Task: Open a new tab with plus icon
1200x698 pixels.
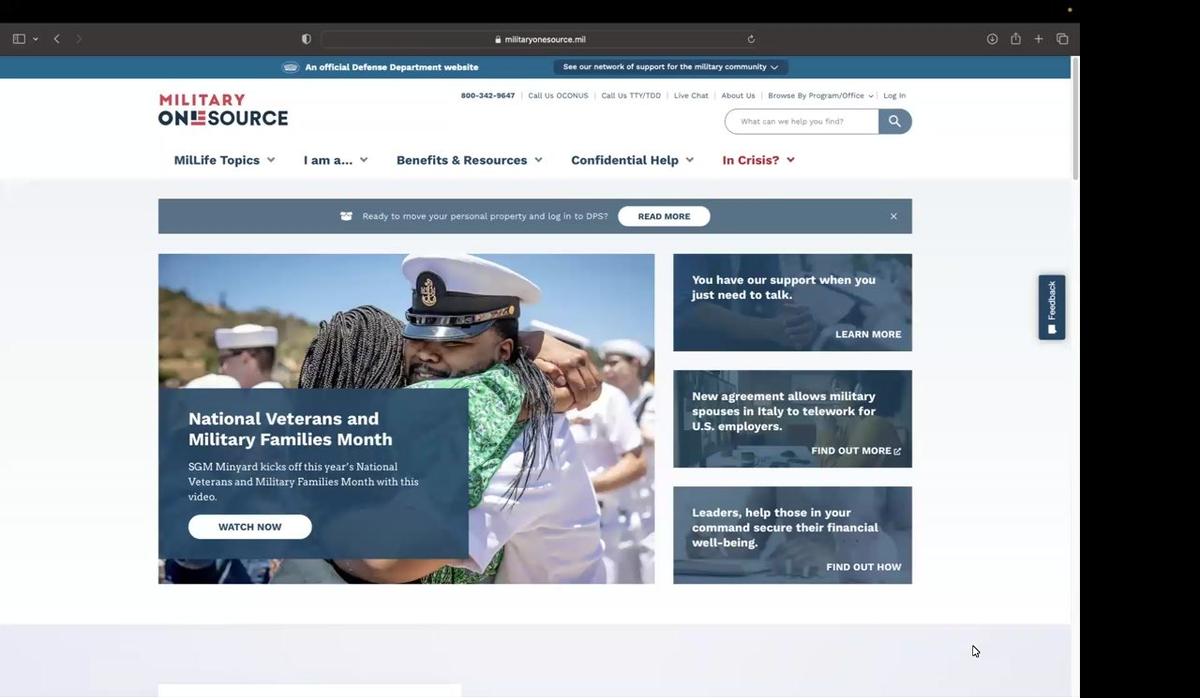Action: pos(1038,39)
